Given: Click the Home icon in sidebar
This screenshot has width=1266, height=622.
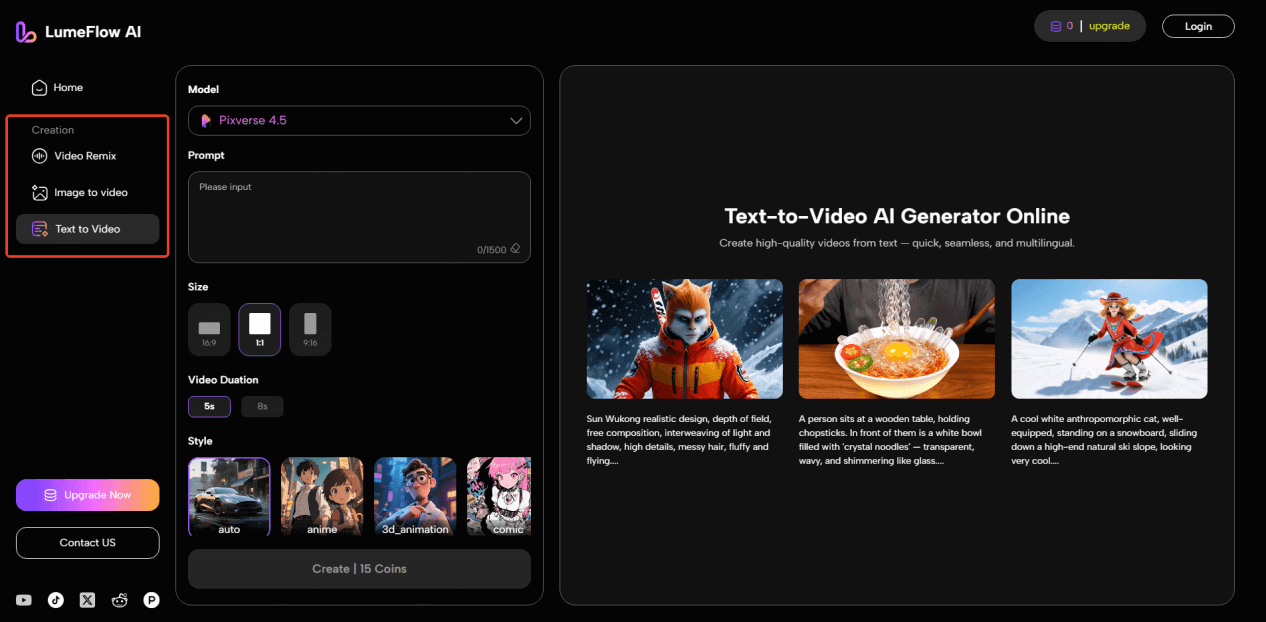Looking at the screenshot, I should [x=39, y=88].
